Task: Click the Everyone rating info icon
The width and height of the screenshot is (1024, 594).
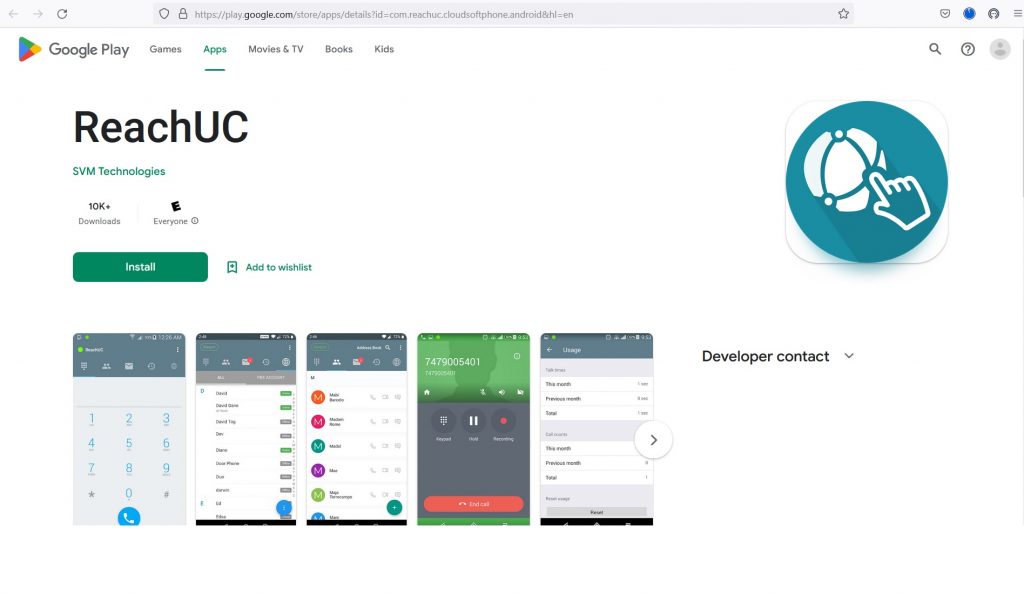Action: pos(195,221)
